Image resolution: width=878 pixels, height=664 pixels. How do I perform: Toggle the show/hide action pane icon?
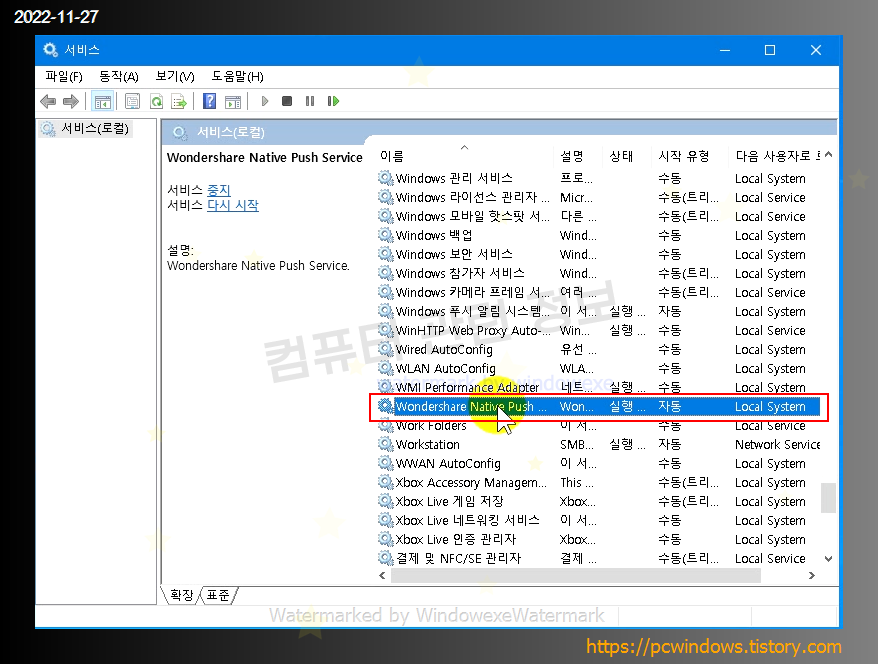click(x=232, y=101)
